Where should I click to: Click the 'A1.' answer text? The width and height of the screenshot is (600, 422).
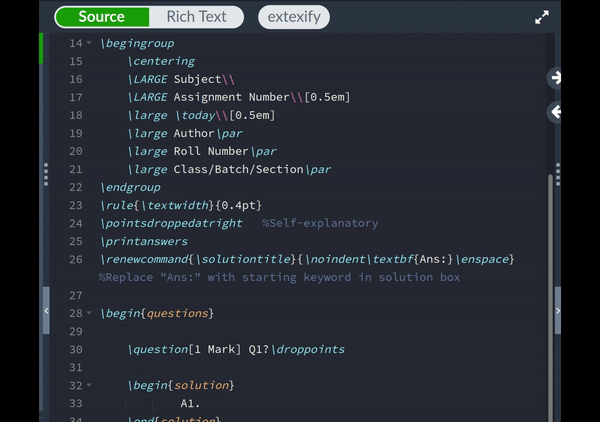point(190,403)
